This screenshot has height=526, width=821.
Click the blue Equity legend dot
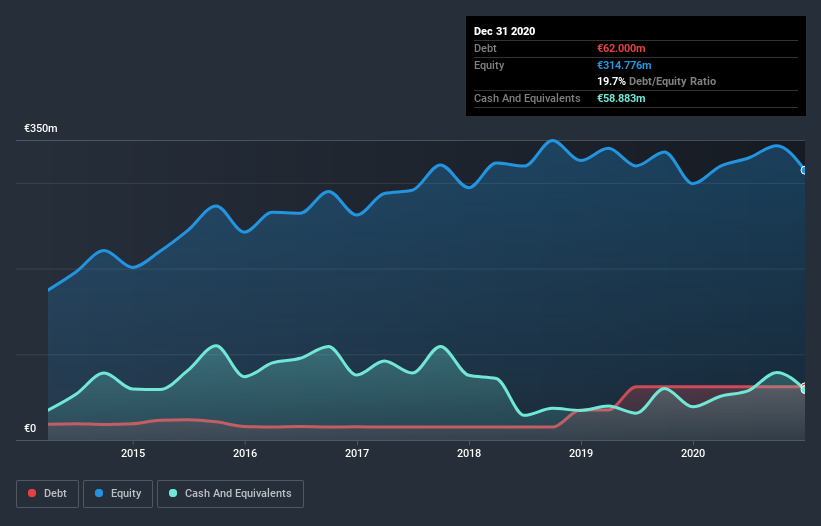99,493
